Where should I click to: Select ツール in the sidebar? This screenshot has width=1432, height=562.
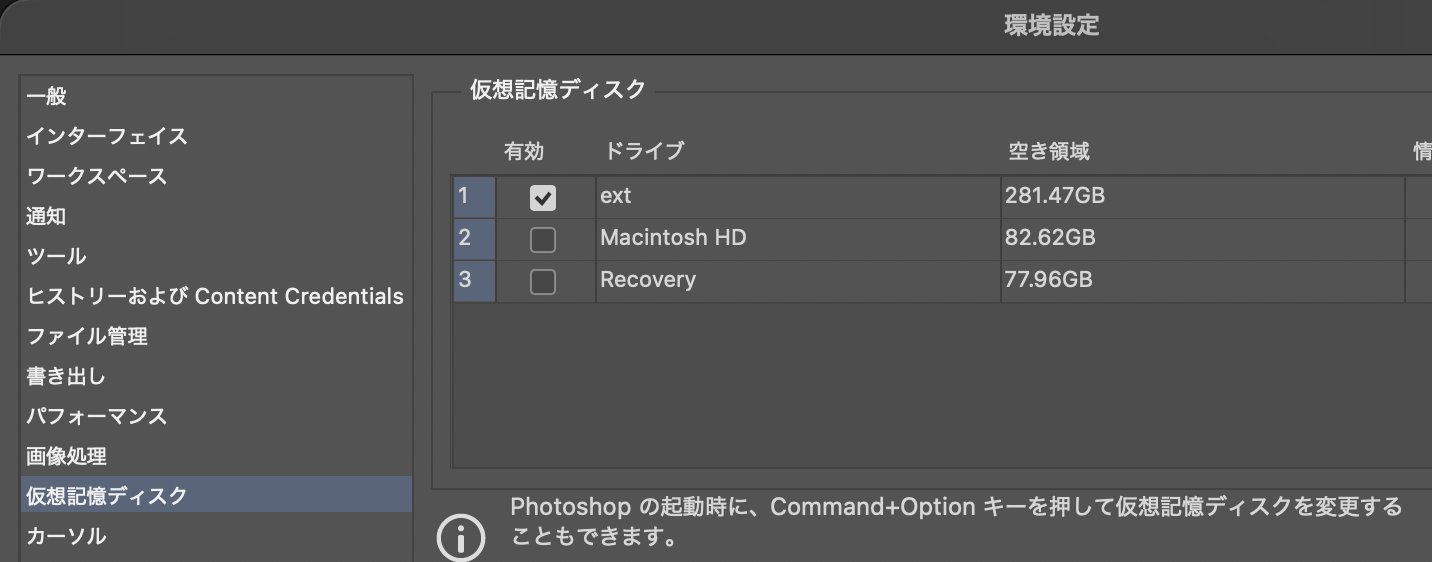coord(216,256)
